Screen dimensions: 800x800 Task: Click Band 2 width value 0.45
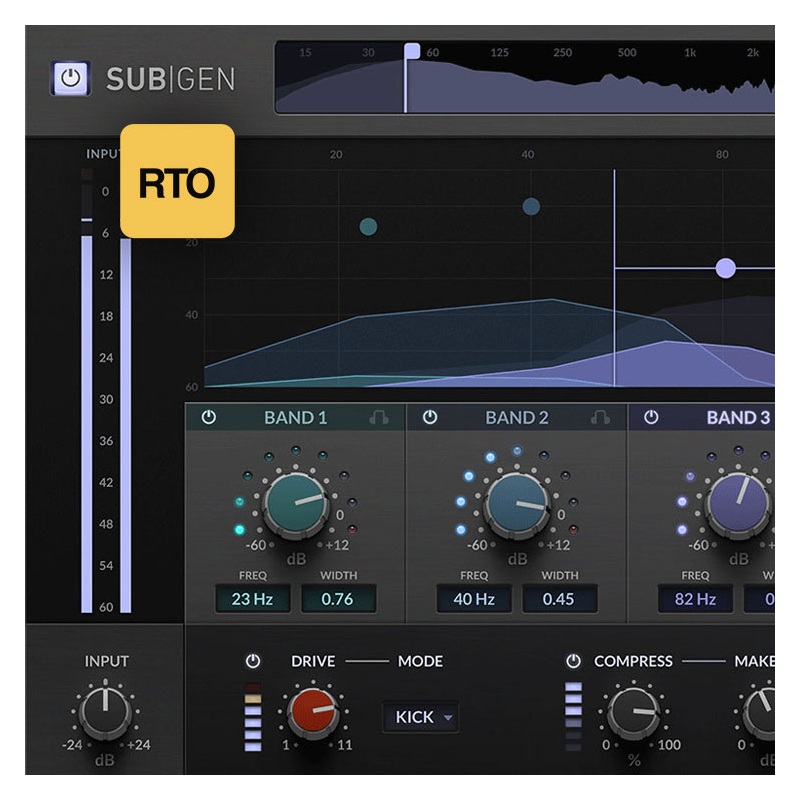pos(560,600)
